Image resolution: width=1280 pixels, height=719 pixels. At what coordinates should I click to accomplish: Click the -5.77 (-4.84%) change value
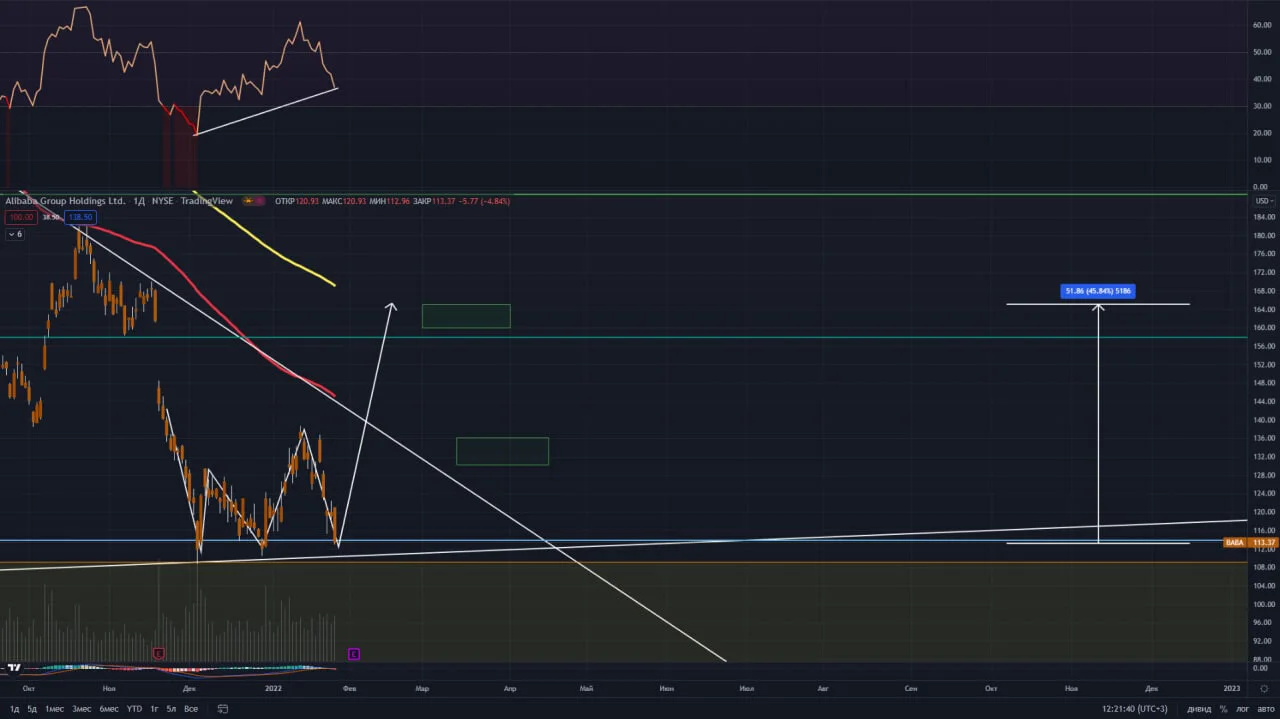pyautogui.click(x=483, y=201)
